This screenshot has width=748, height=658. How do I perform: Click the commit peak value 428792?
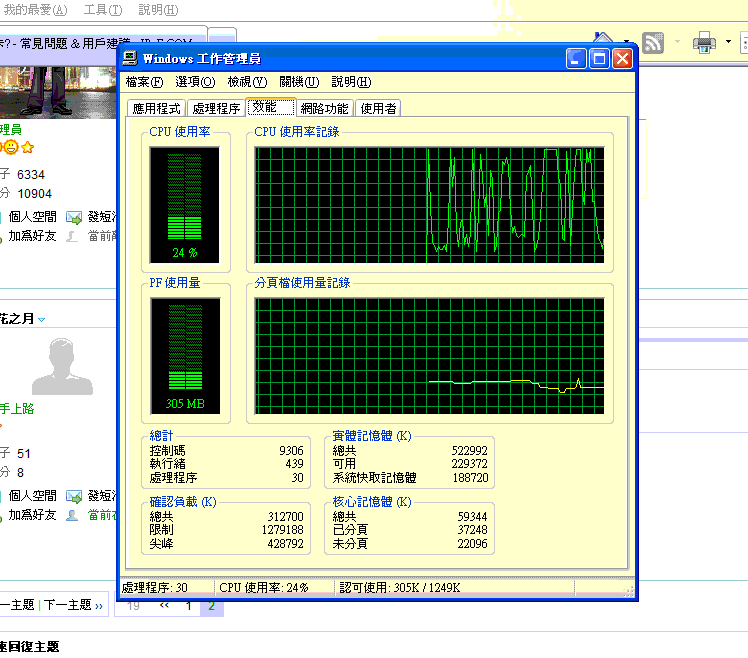click(285, 543)
